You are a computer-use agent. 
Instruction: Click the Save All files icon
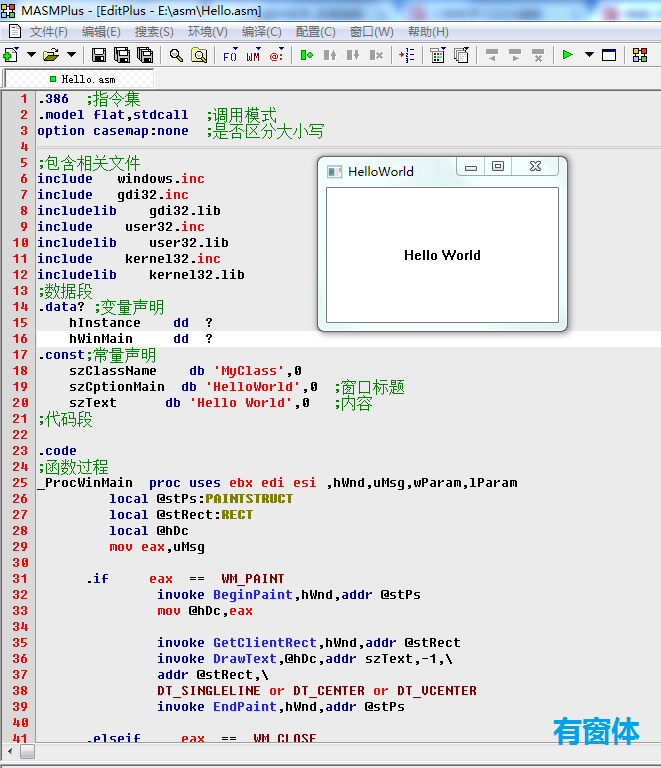point(145,55)
